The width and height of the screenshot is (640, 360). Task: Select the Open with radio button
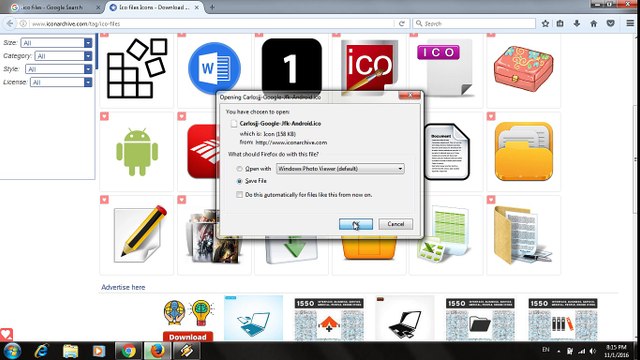coord(240,169)
